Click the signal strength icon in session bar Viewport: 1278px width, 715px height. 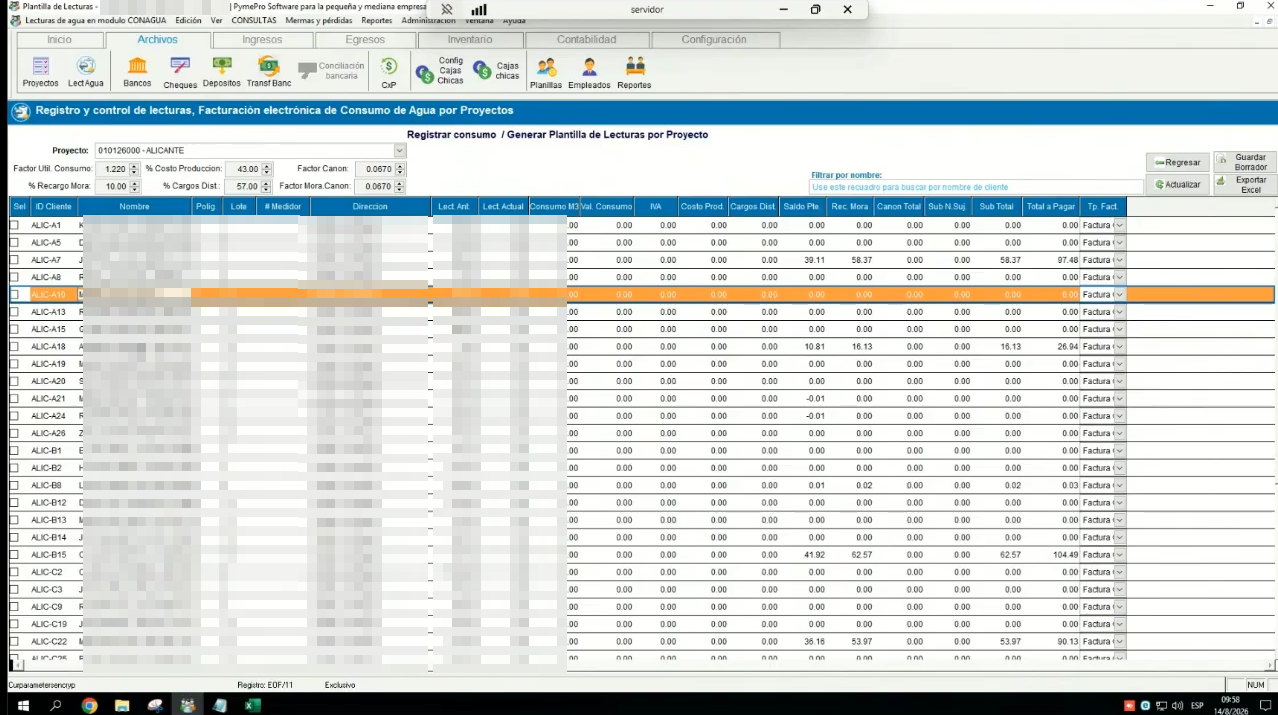[x=479, y=9]
